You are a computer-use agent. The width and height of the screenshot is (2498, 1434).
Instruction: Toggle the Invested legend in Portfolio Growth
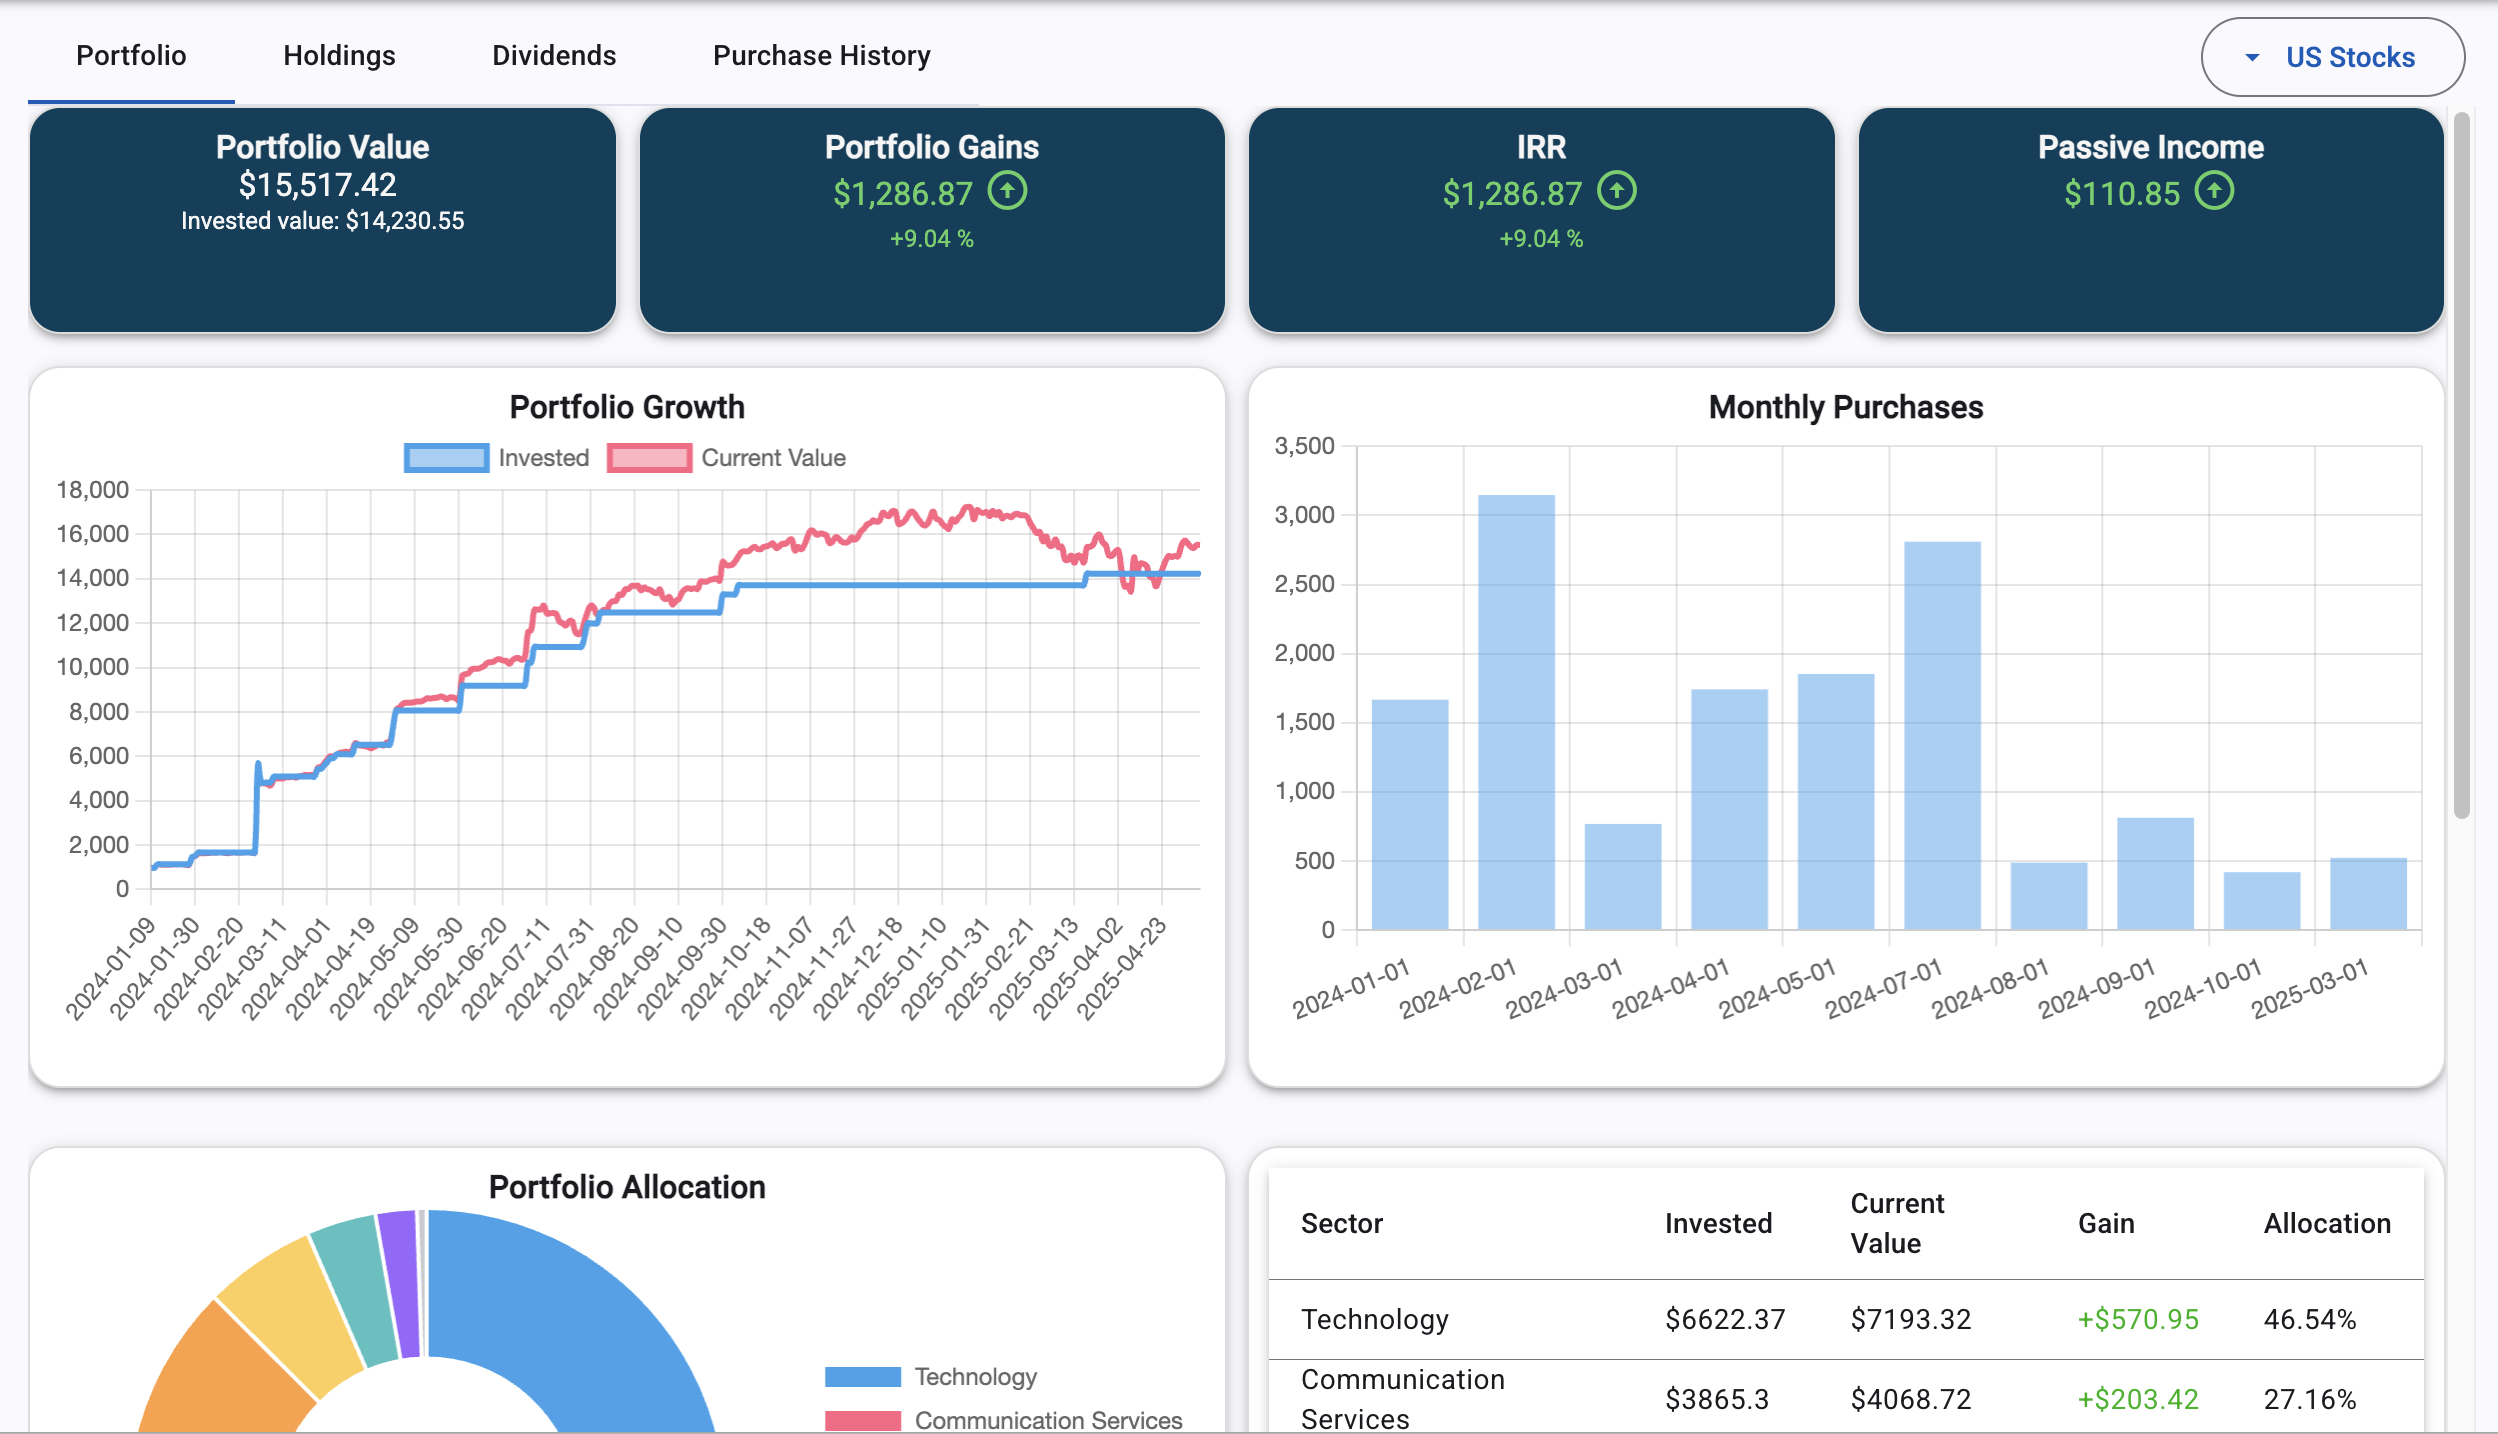pyautogui.click(x=496, y=458)
